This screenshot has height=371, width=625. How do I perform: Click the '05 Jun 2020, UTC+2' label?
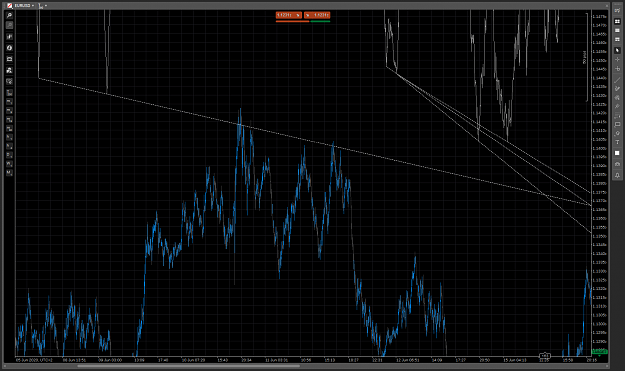coord(34,360)
